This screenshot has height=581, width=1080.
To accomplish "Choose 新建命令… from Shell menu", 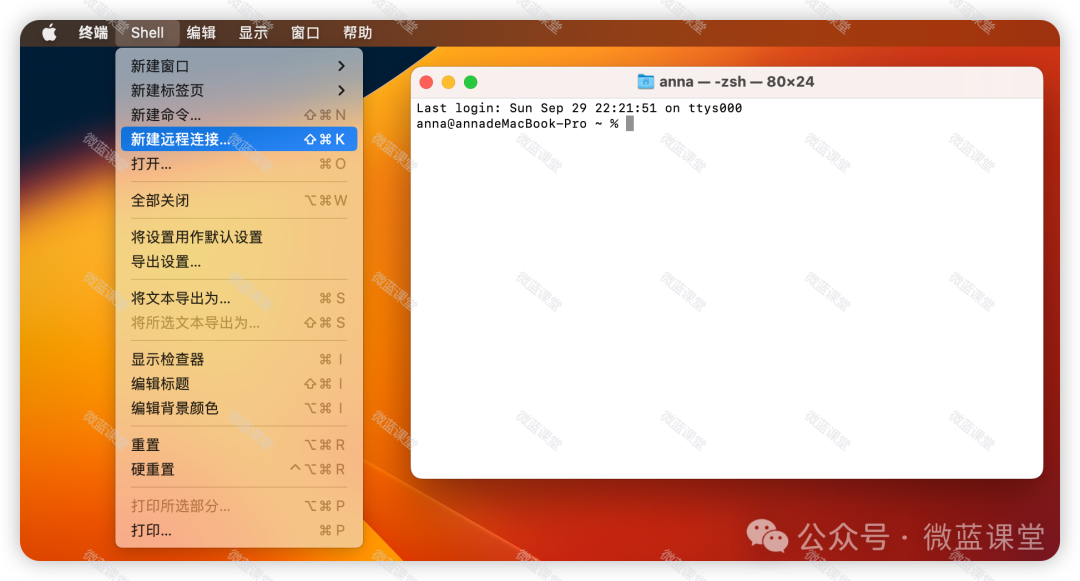I will (239, 115).
